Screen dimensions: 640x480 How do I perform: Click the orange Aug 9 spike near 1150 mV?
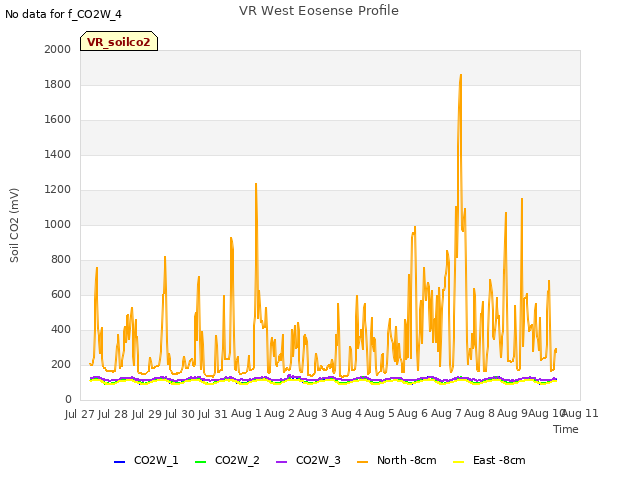pyautogui.click(x=522, y=200)
